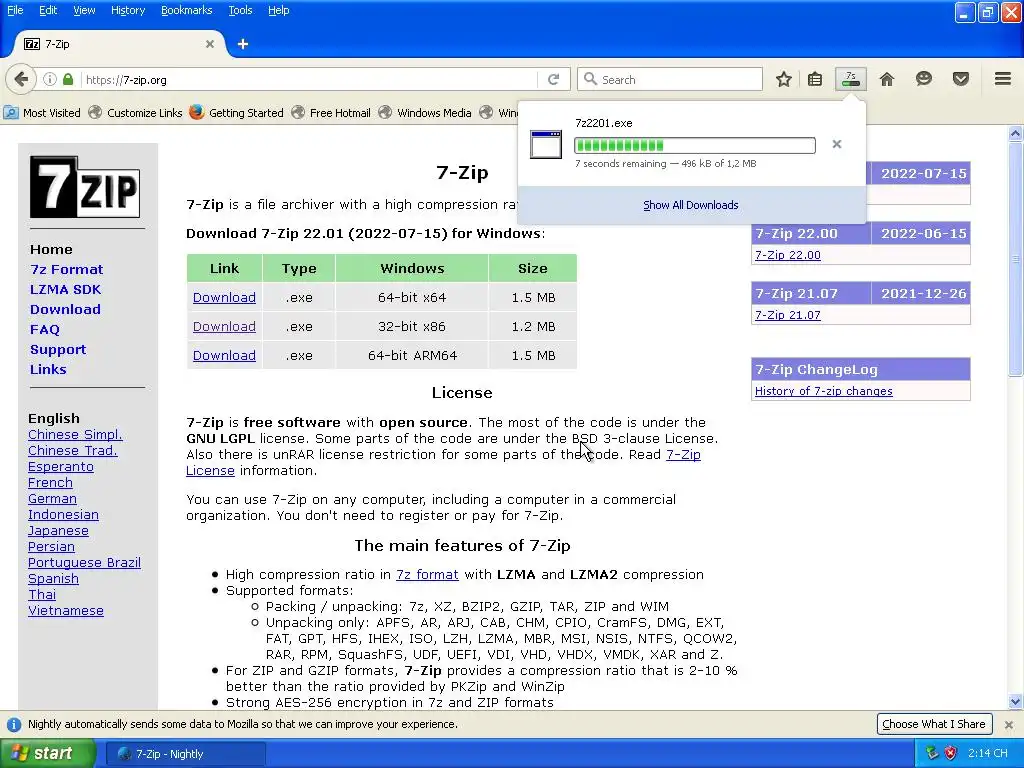Open the View menu
Screen dimensions: 1024x768
[x=84, y=10]
